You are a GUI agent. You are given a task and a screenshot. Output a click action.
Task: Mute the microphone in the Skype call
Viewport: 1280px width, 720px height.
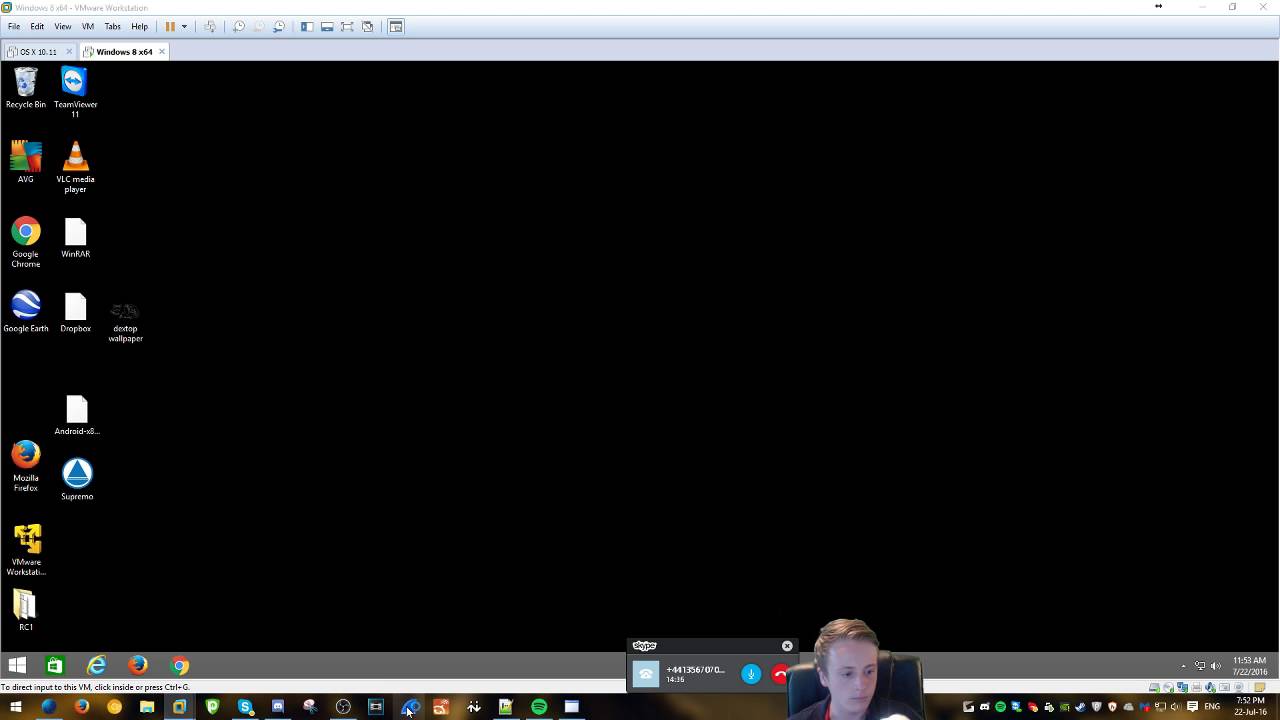point(751,674)
